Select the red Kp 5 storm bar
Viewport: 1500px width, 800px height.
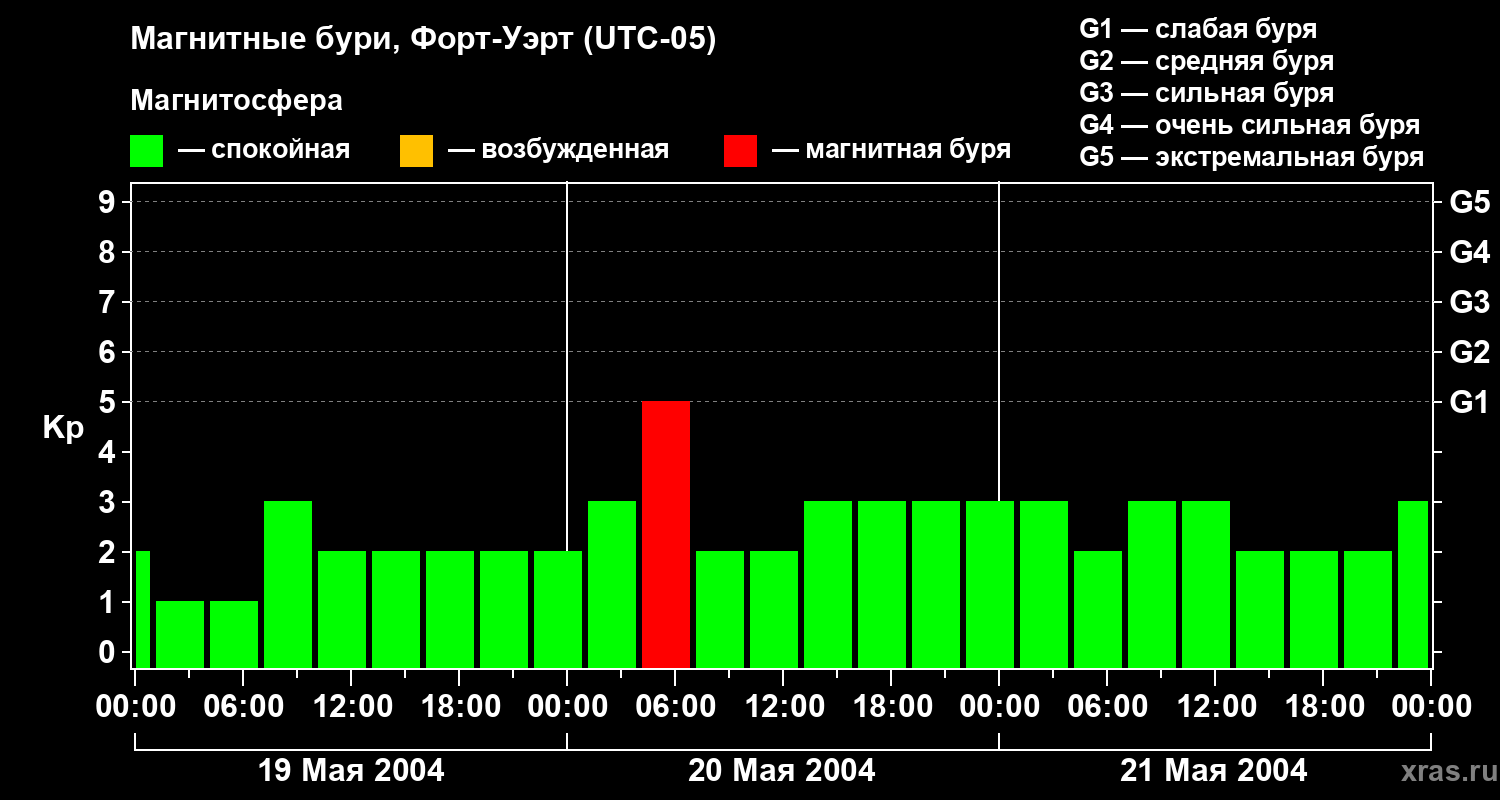tap(666, 534)
